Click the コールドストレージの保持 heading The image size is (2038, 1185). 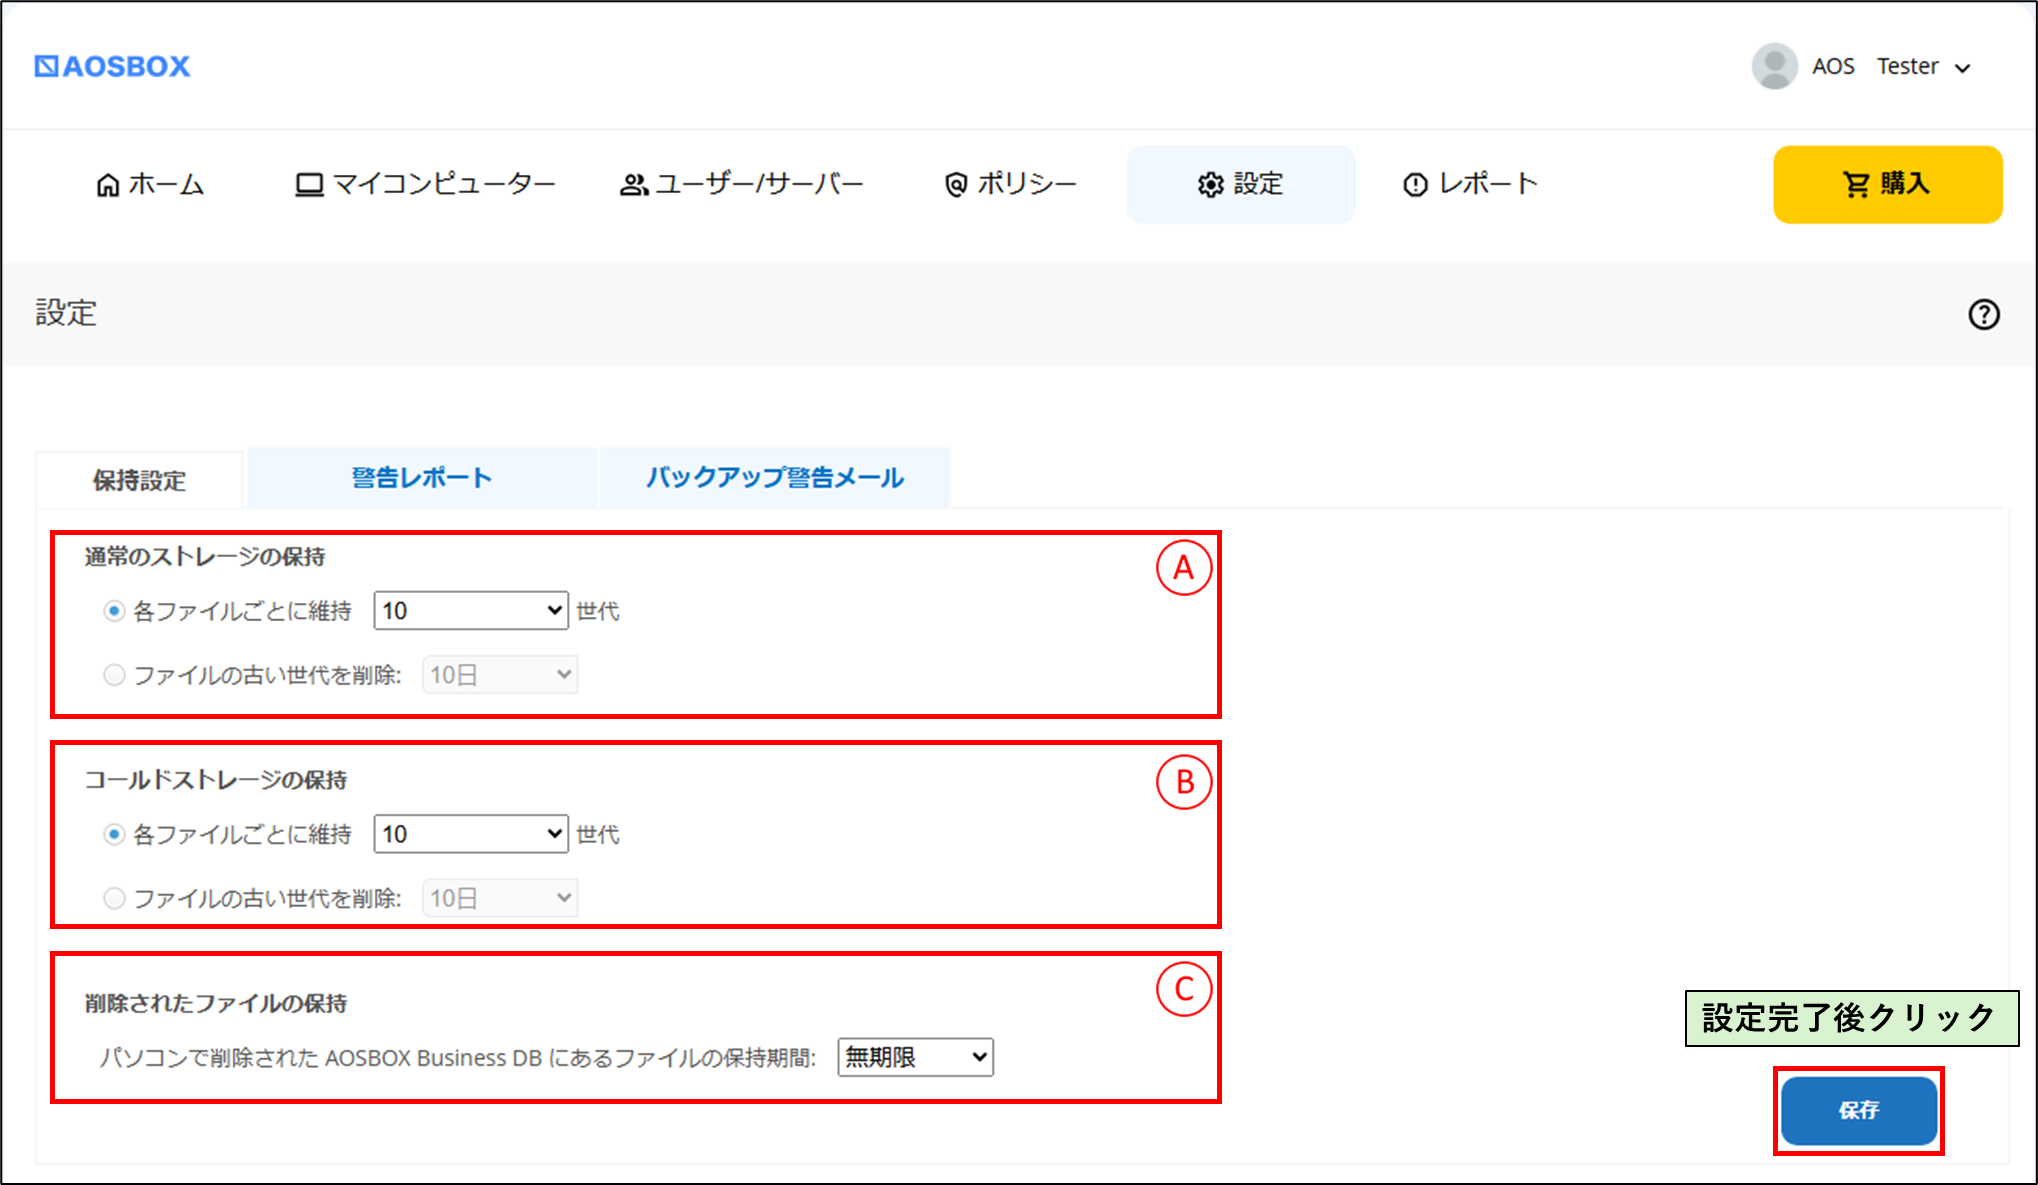coord(216,780)
